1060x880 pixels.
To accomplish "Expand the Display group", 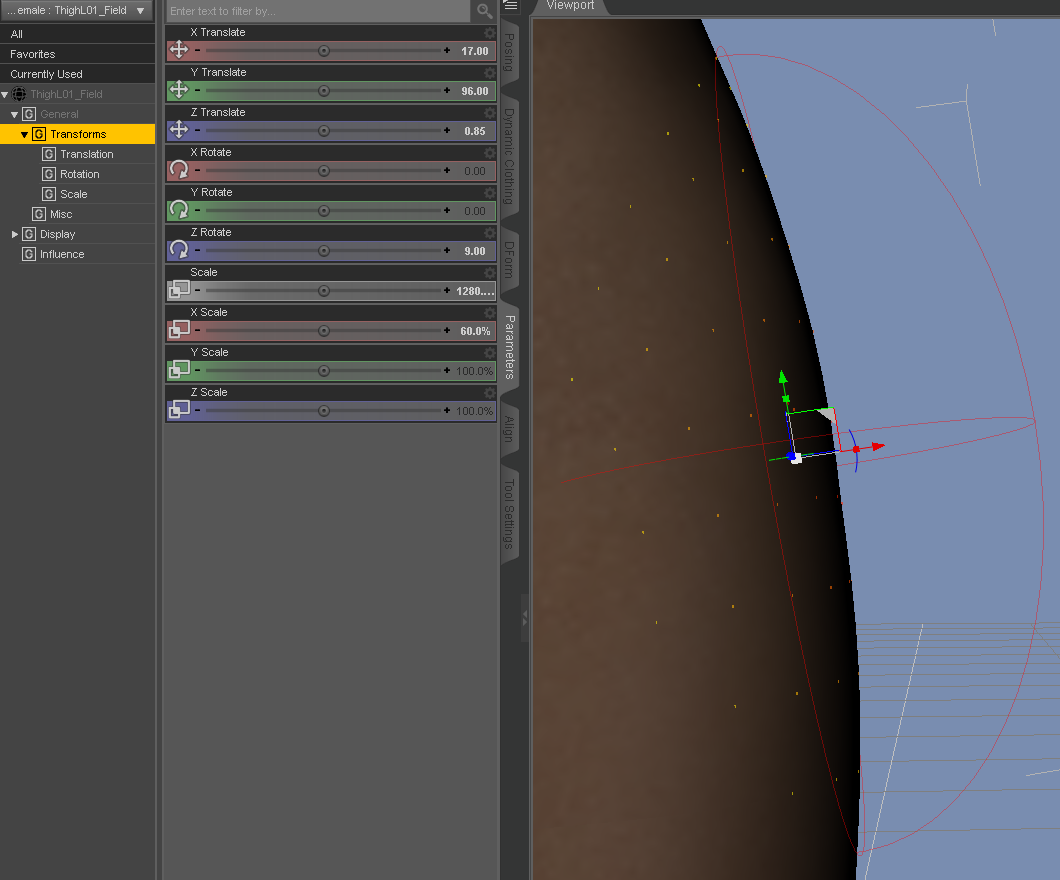I will [x=15, y=235].
